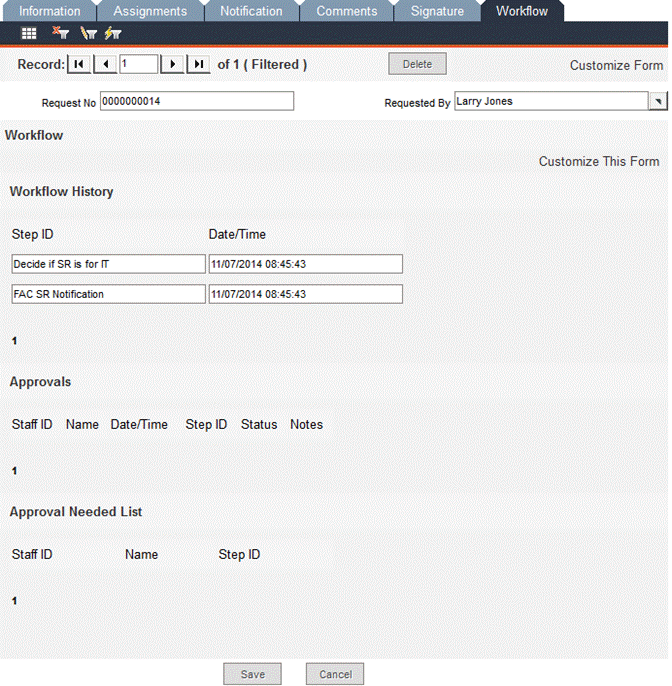Click the edit filter funnel icon

coord(88,33)
